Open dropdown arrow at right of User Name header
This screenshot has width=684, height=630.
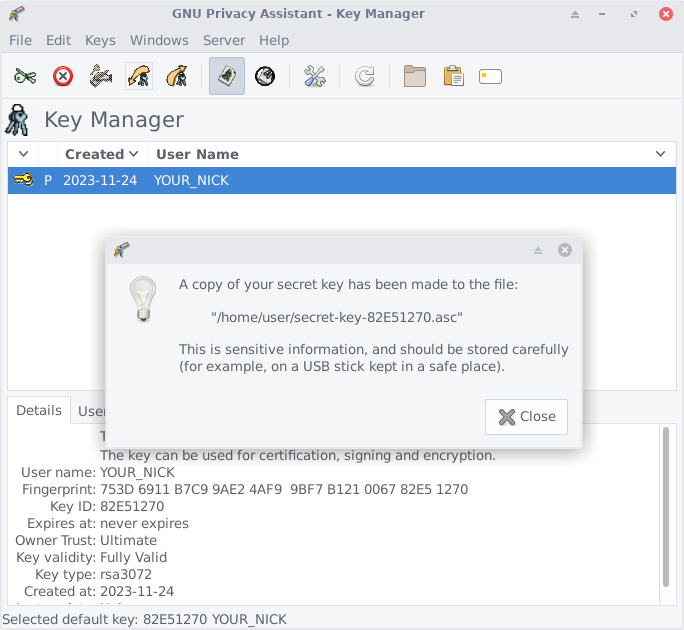(660, 154)
